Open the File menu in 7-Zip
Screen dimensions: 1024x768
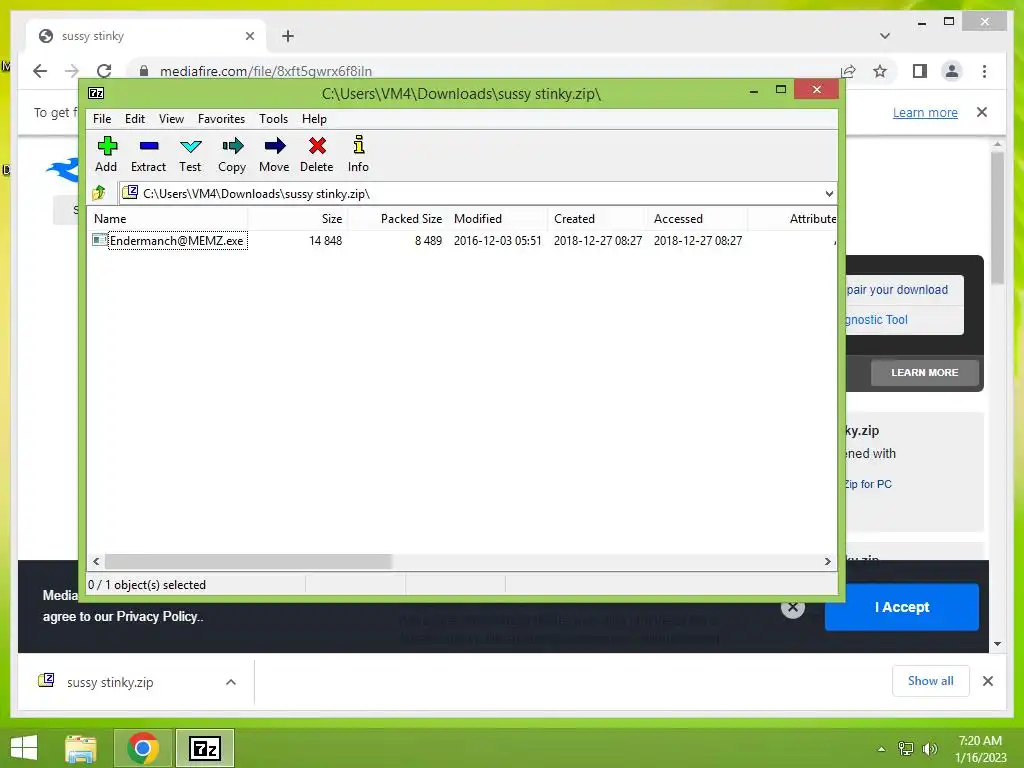coord(102,119)
